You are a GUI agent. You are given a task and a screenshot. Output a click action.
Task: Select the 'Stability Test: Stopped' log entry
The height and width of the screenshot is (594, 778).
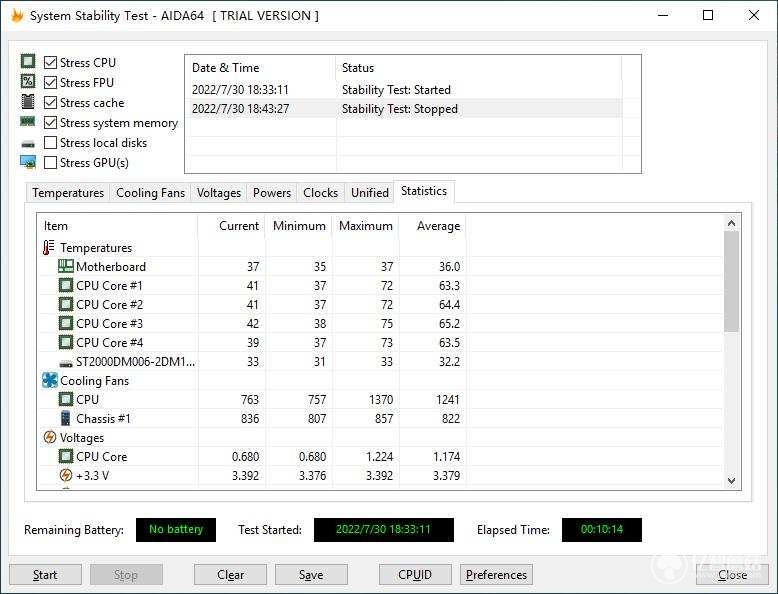(x=404, y=109)
